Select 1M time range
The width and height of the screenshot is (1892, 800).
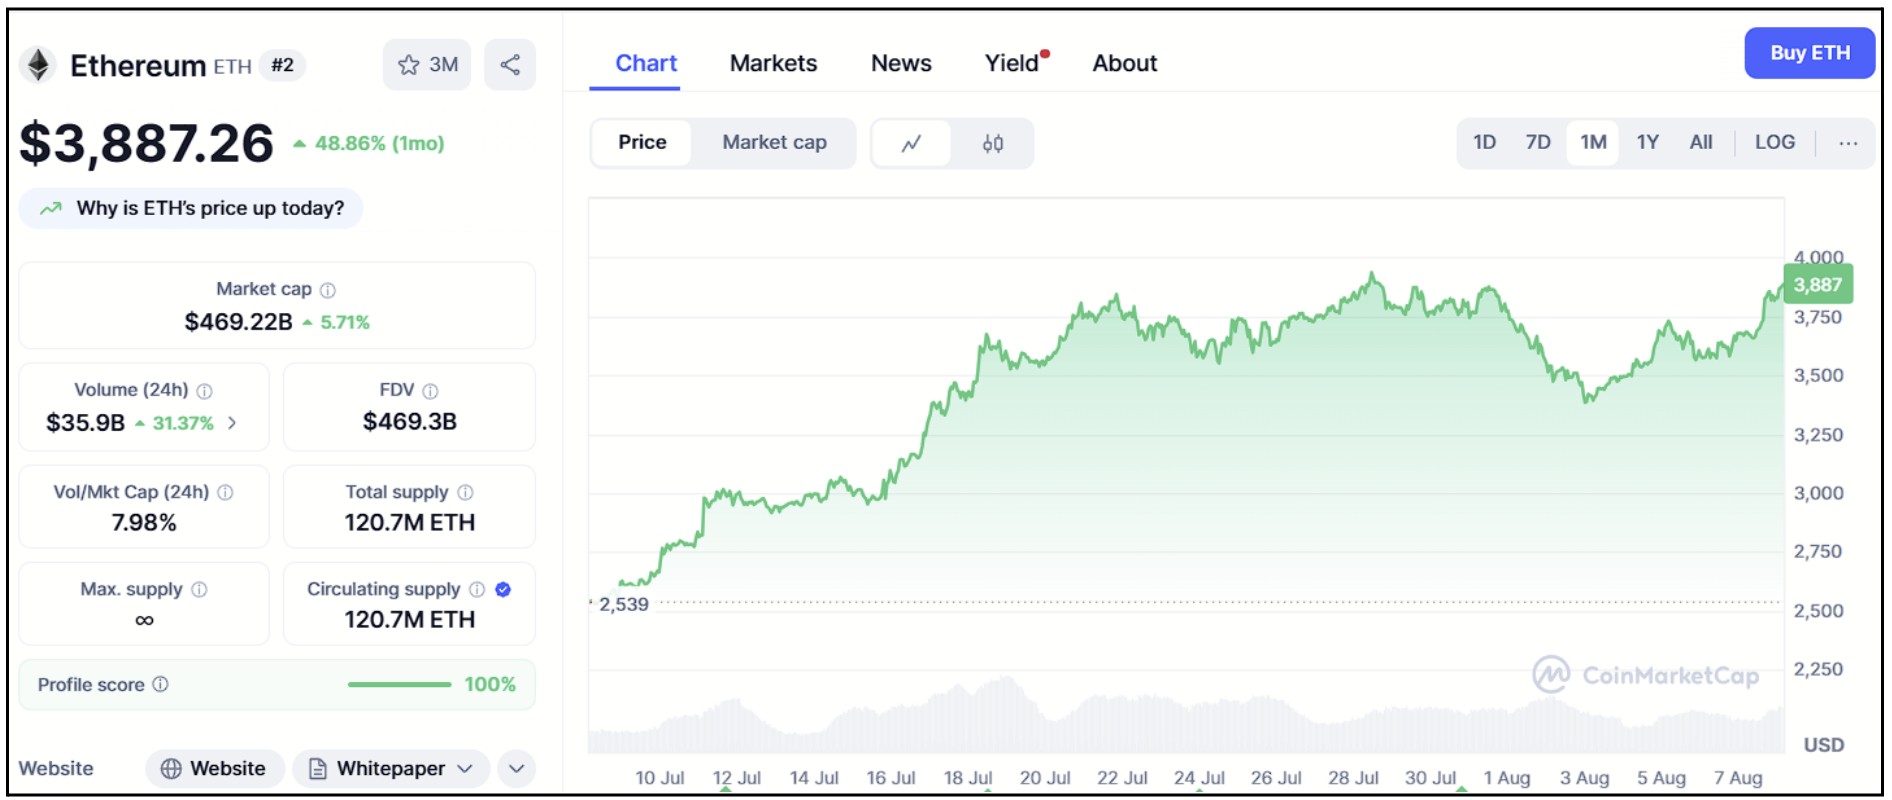1593,142
